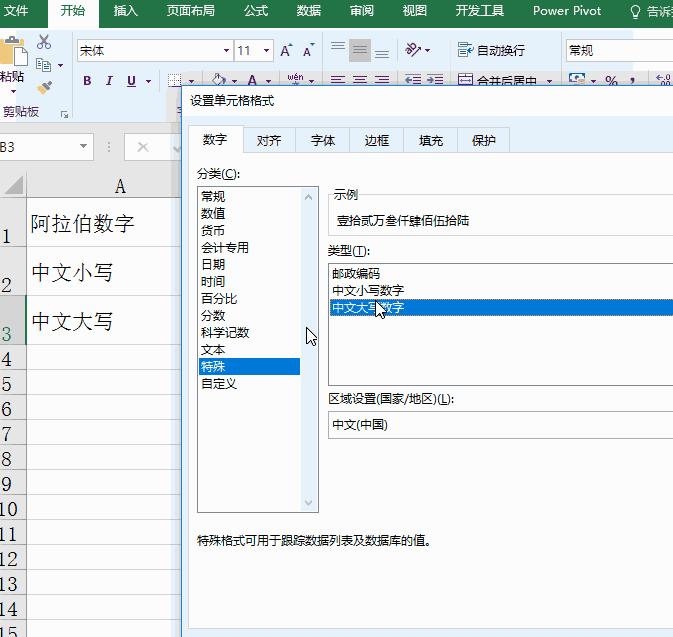Screen dimensions: 673x637
Task: Select 邮政编码 in type list
Action: (501, 273)
